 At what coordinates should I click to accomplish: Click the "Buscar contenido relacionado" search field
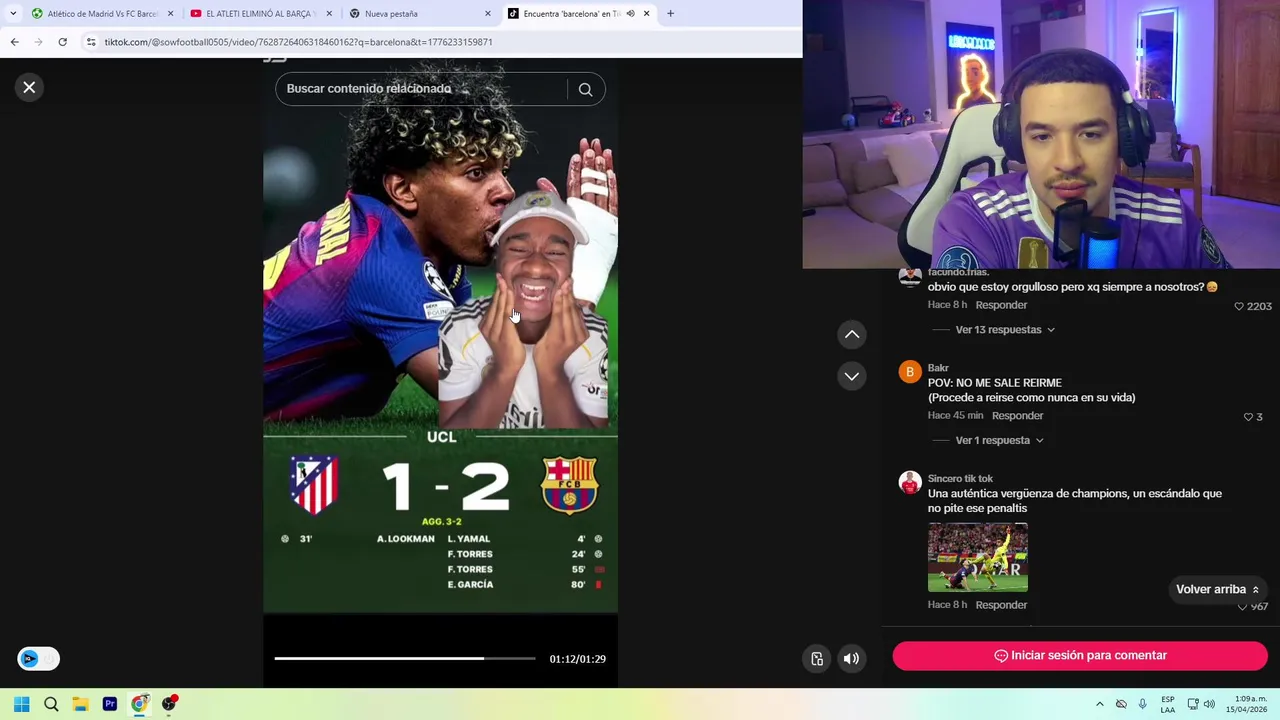(420, 89)
